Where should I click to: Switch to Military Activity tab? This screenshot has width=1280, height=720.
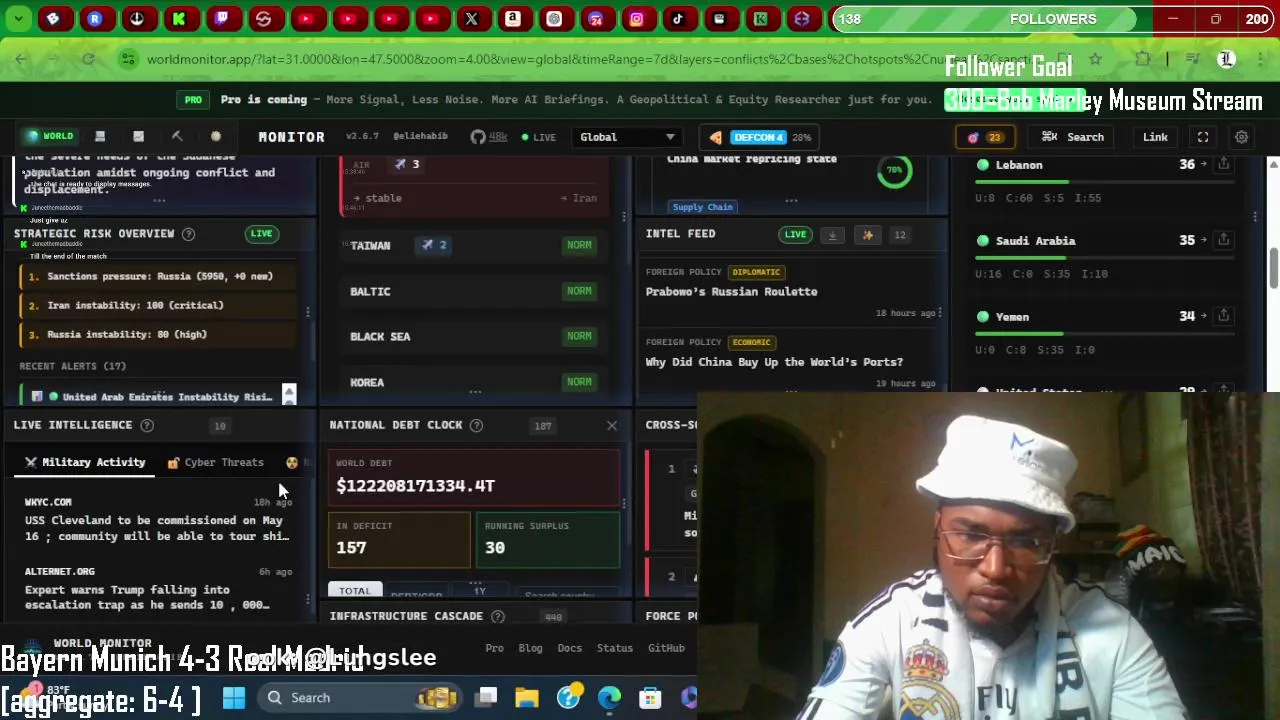pyautogui.click(x=85, y=462)
